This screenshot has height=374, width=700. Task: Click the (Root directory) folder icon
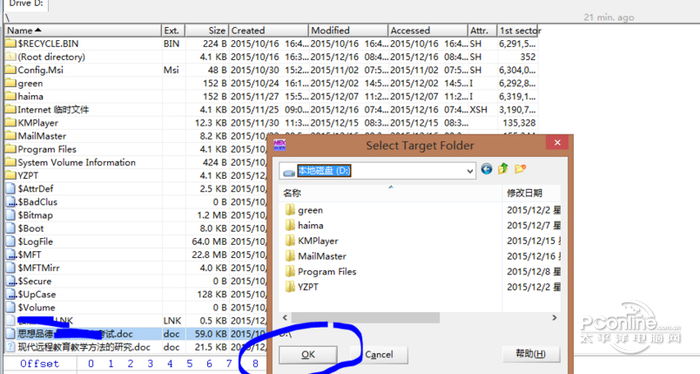(x=10, y=57)
